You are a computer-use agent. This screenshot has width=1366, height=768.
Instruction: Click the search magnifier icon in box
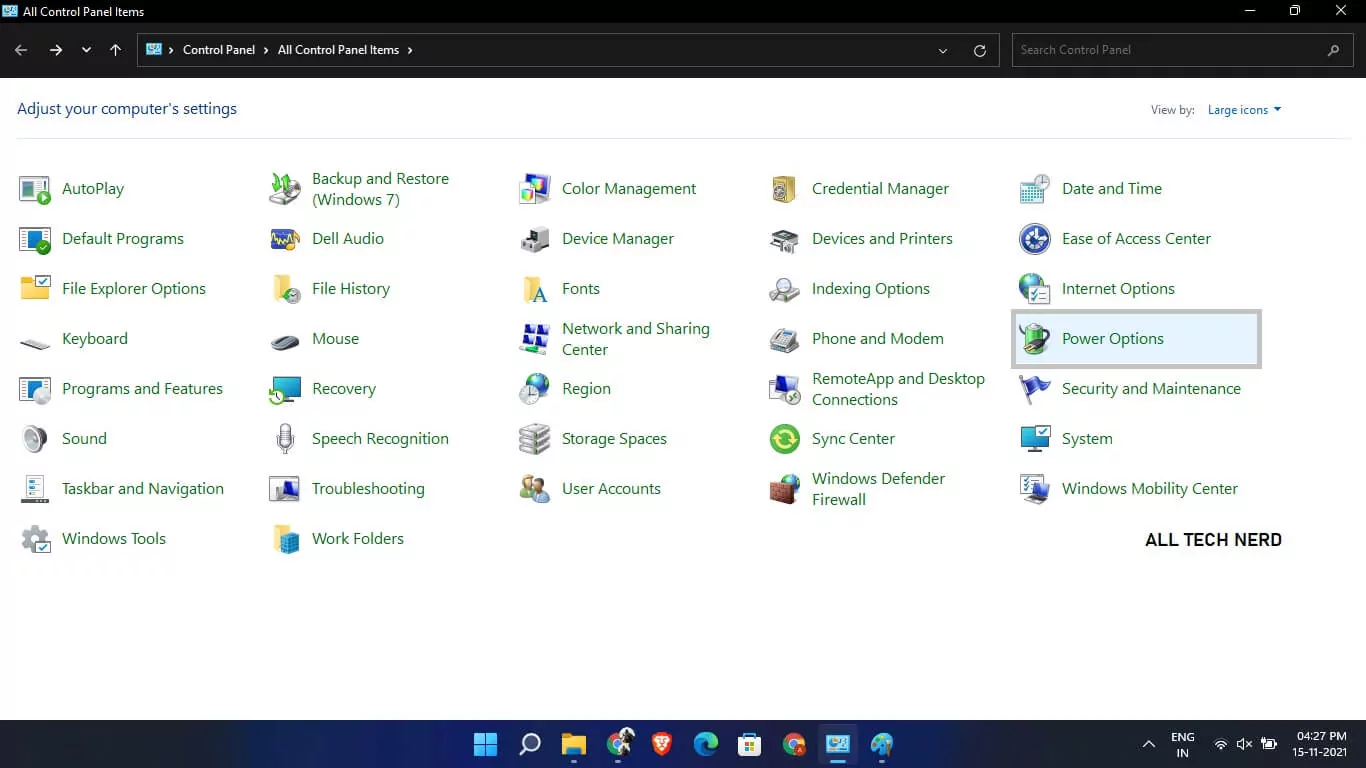pyautogui.click(x=1333, y=50)
